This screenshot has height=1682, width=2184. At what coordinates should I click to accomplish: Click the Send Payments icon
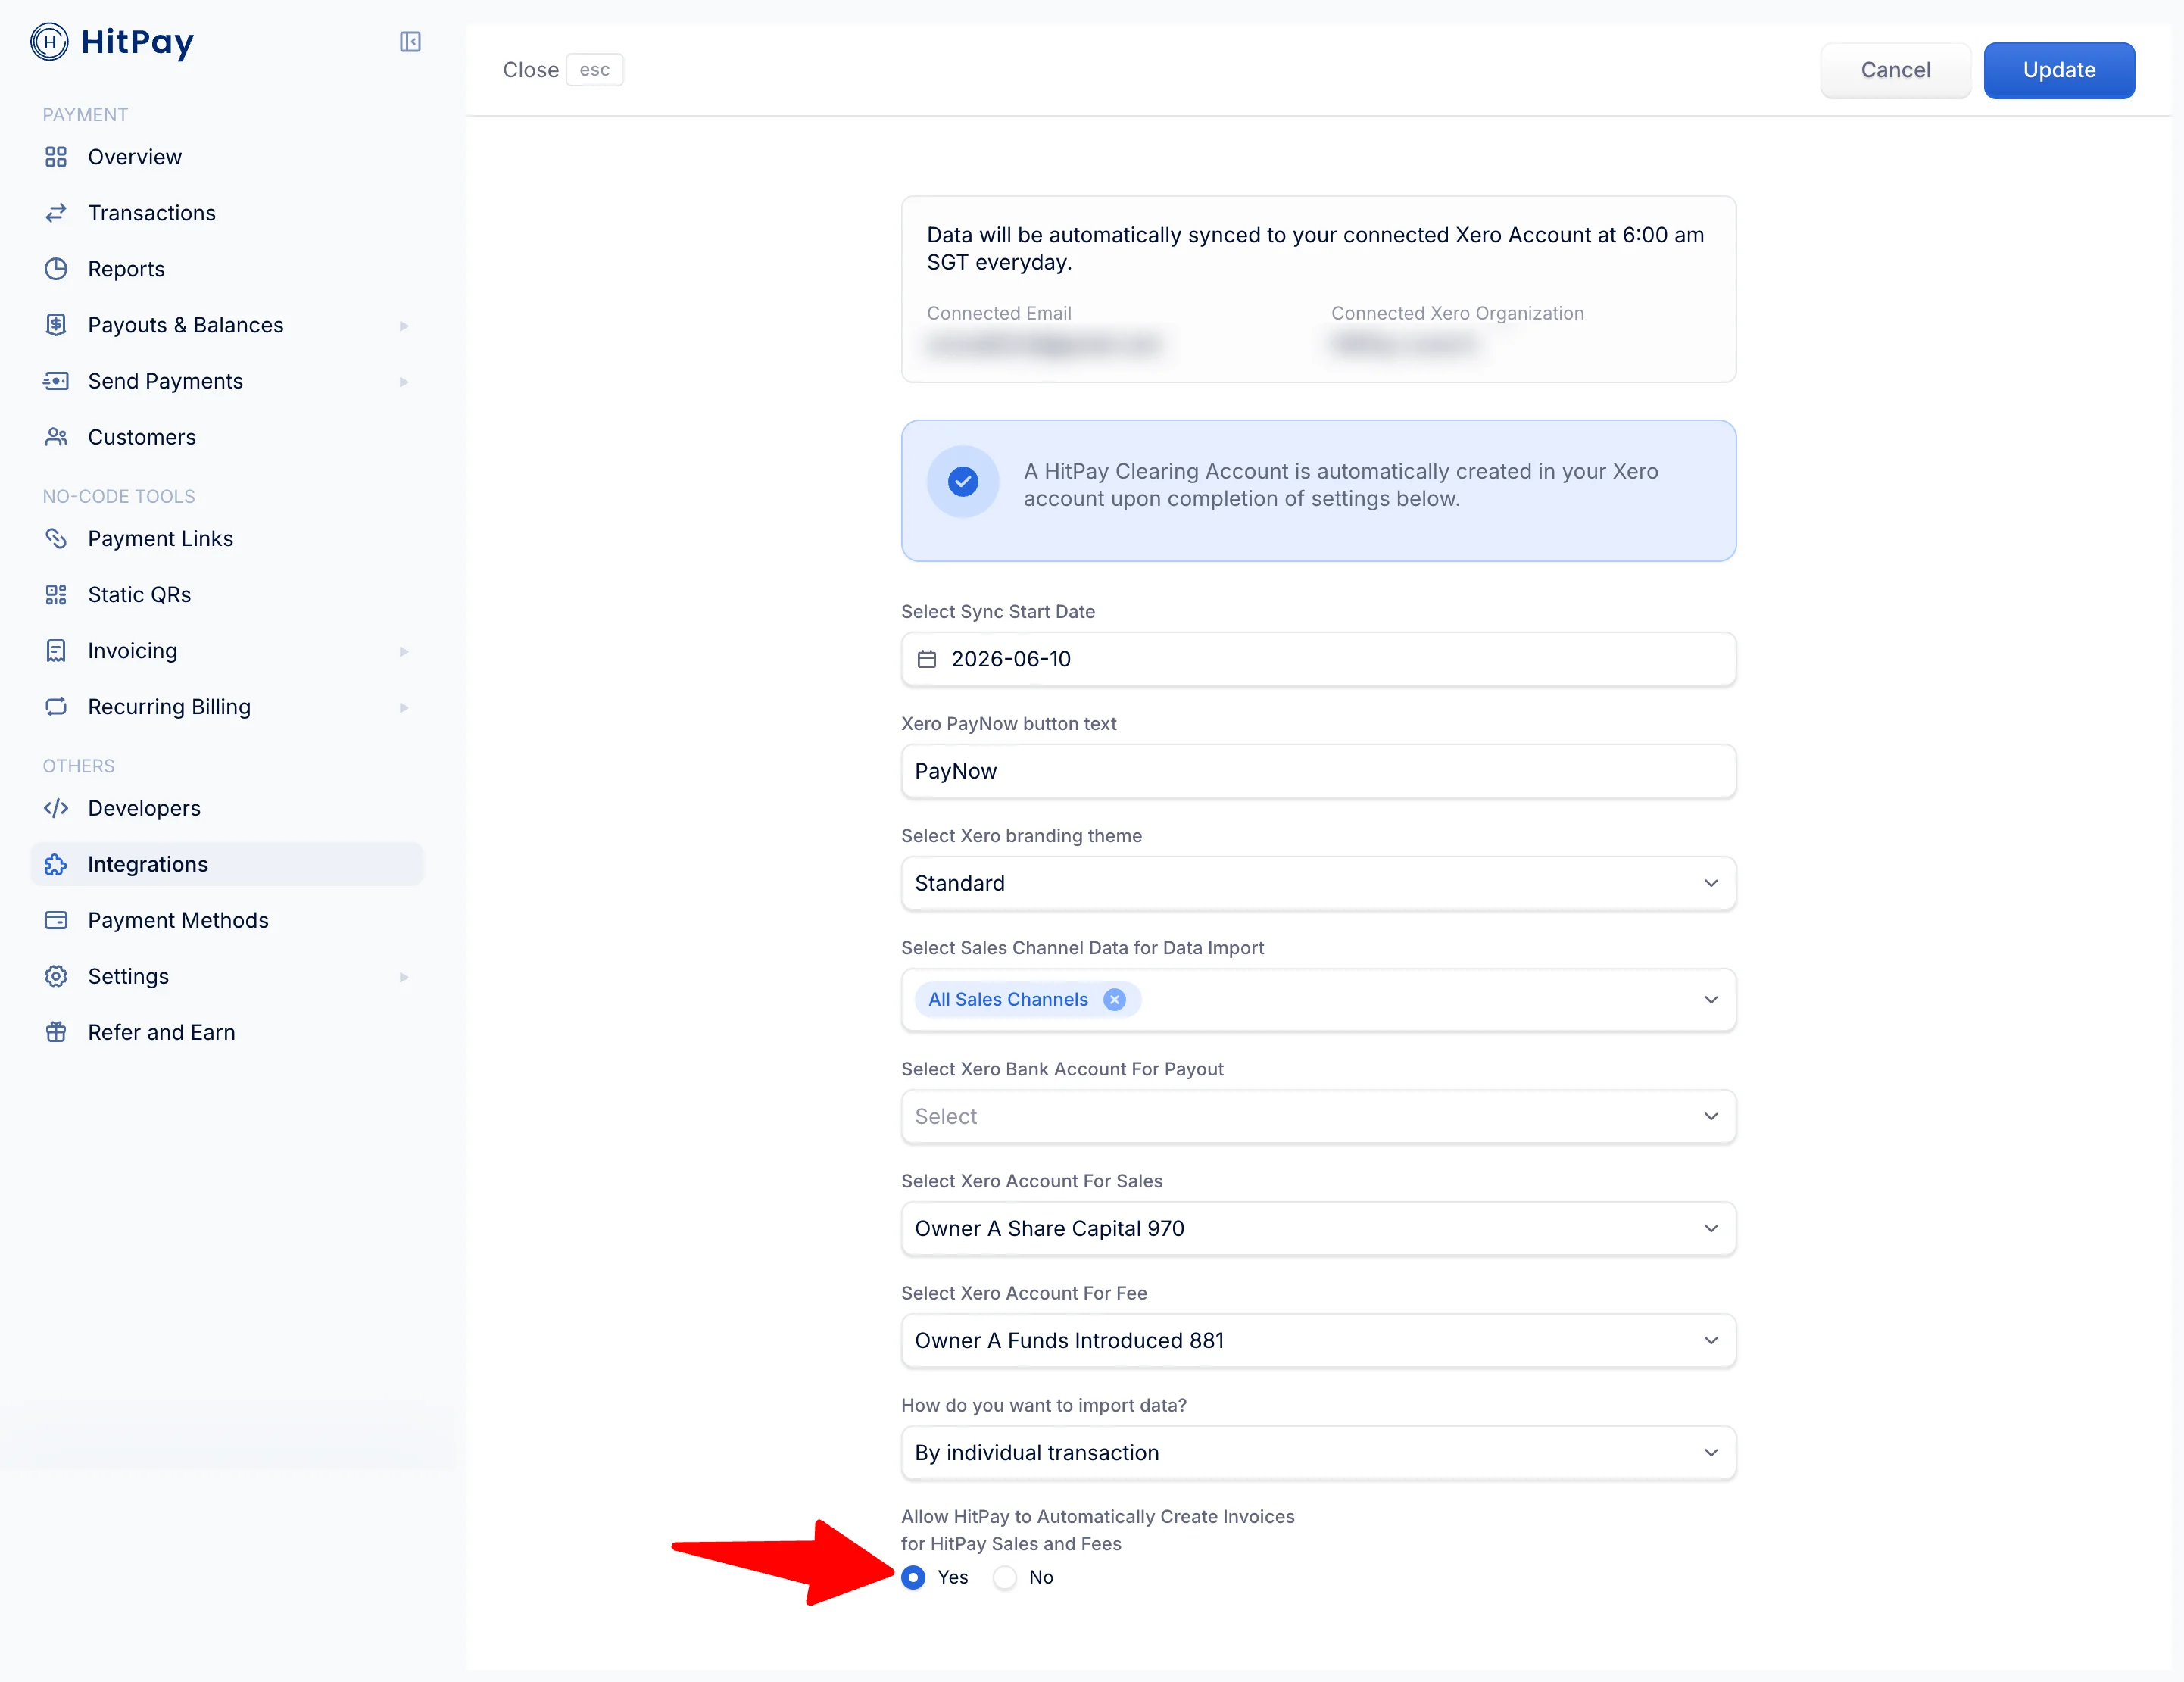click(x=56, y=381)
